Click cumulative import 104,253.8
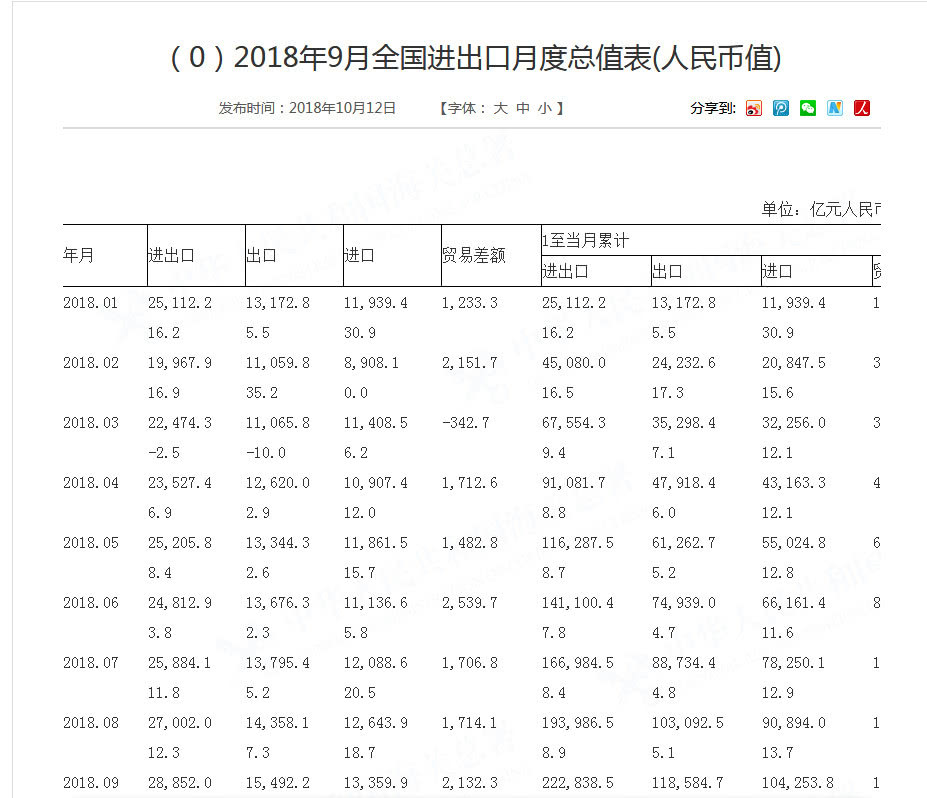Image resolution: width=927 pixels, height=798 pixels. pyautogui.click(x=798, y=783)
